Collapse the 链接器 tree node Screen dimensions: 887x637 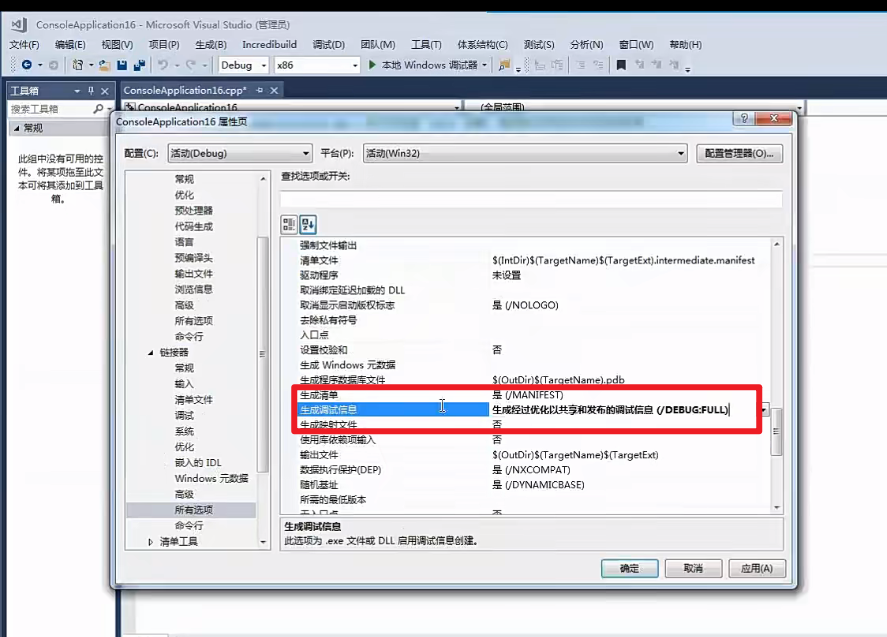coord(150,352)
